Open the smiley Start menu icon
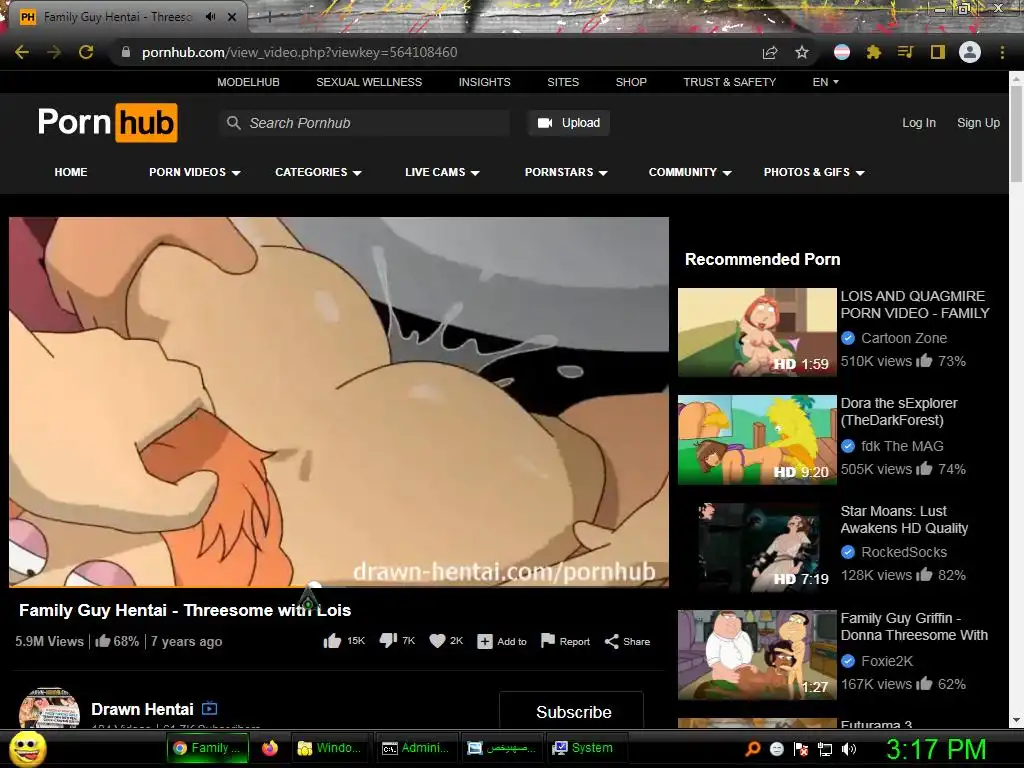 pyautogui.click(x=28, y=748)
